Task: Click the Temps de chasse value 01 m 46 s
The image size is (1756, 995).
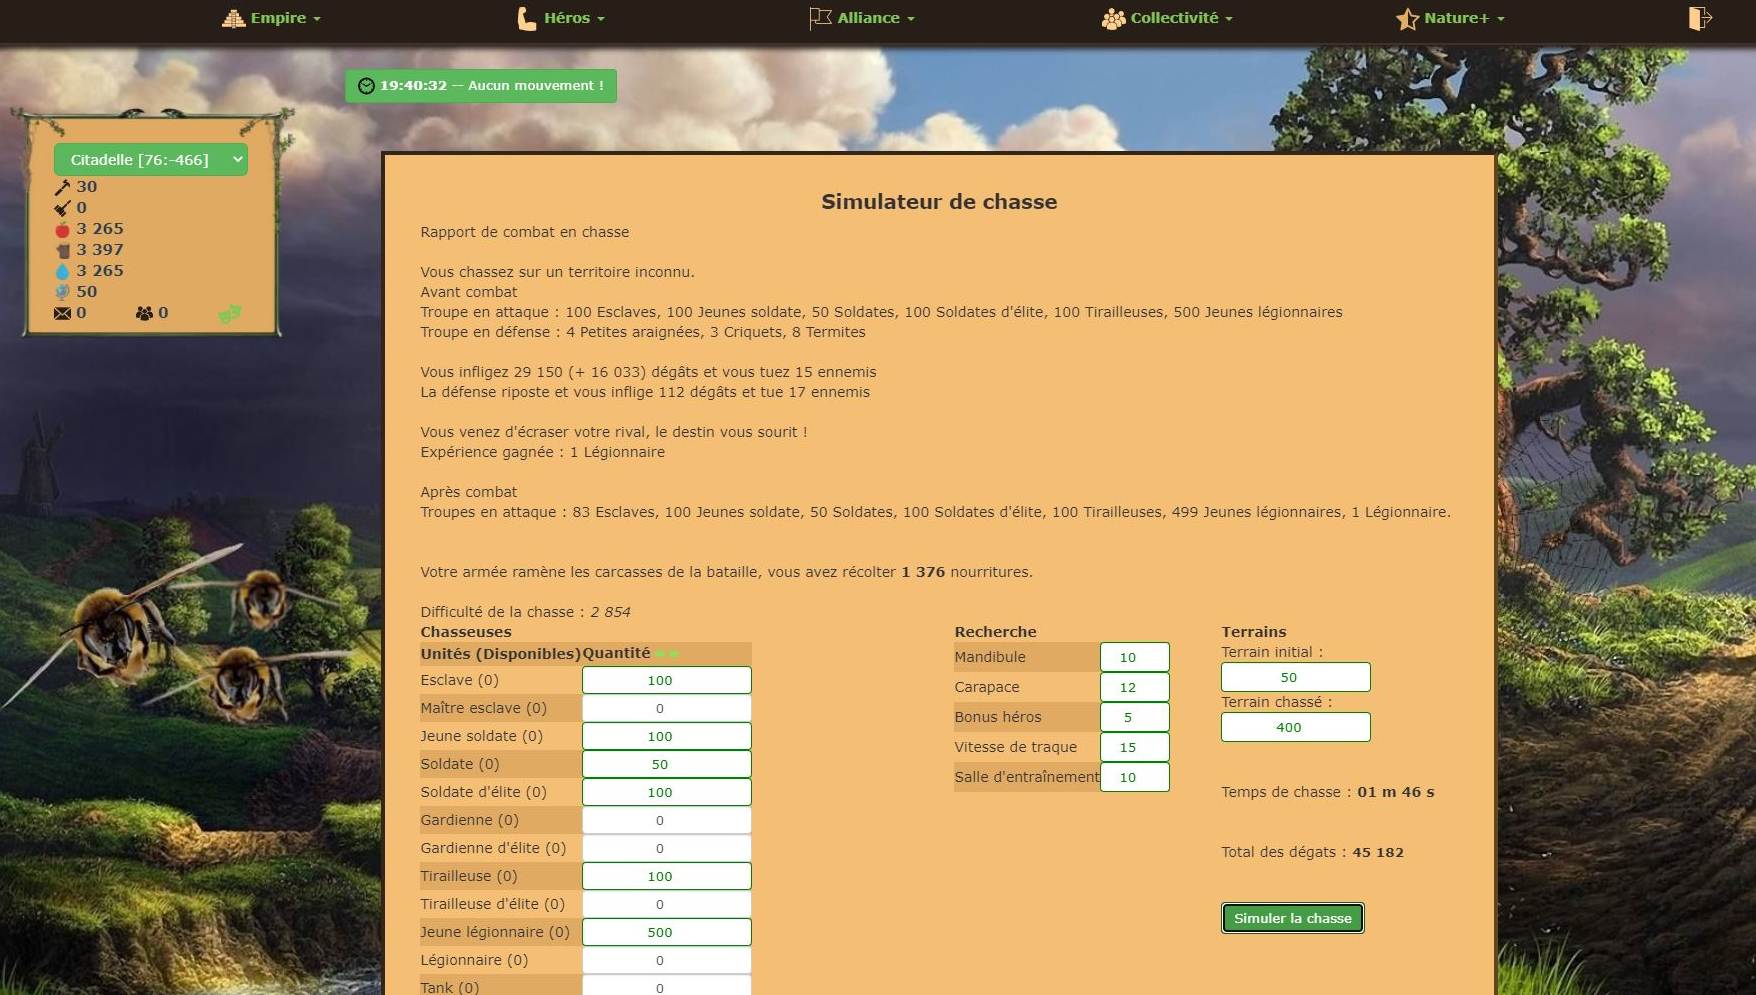Action: coord(1396,792)
